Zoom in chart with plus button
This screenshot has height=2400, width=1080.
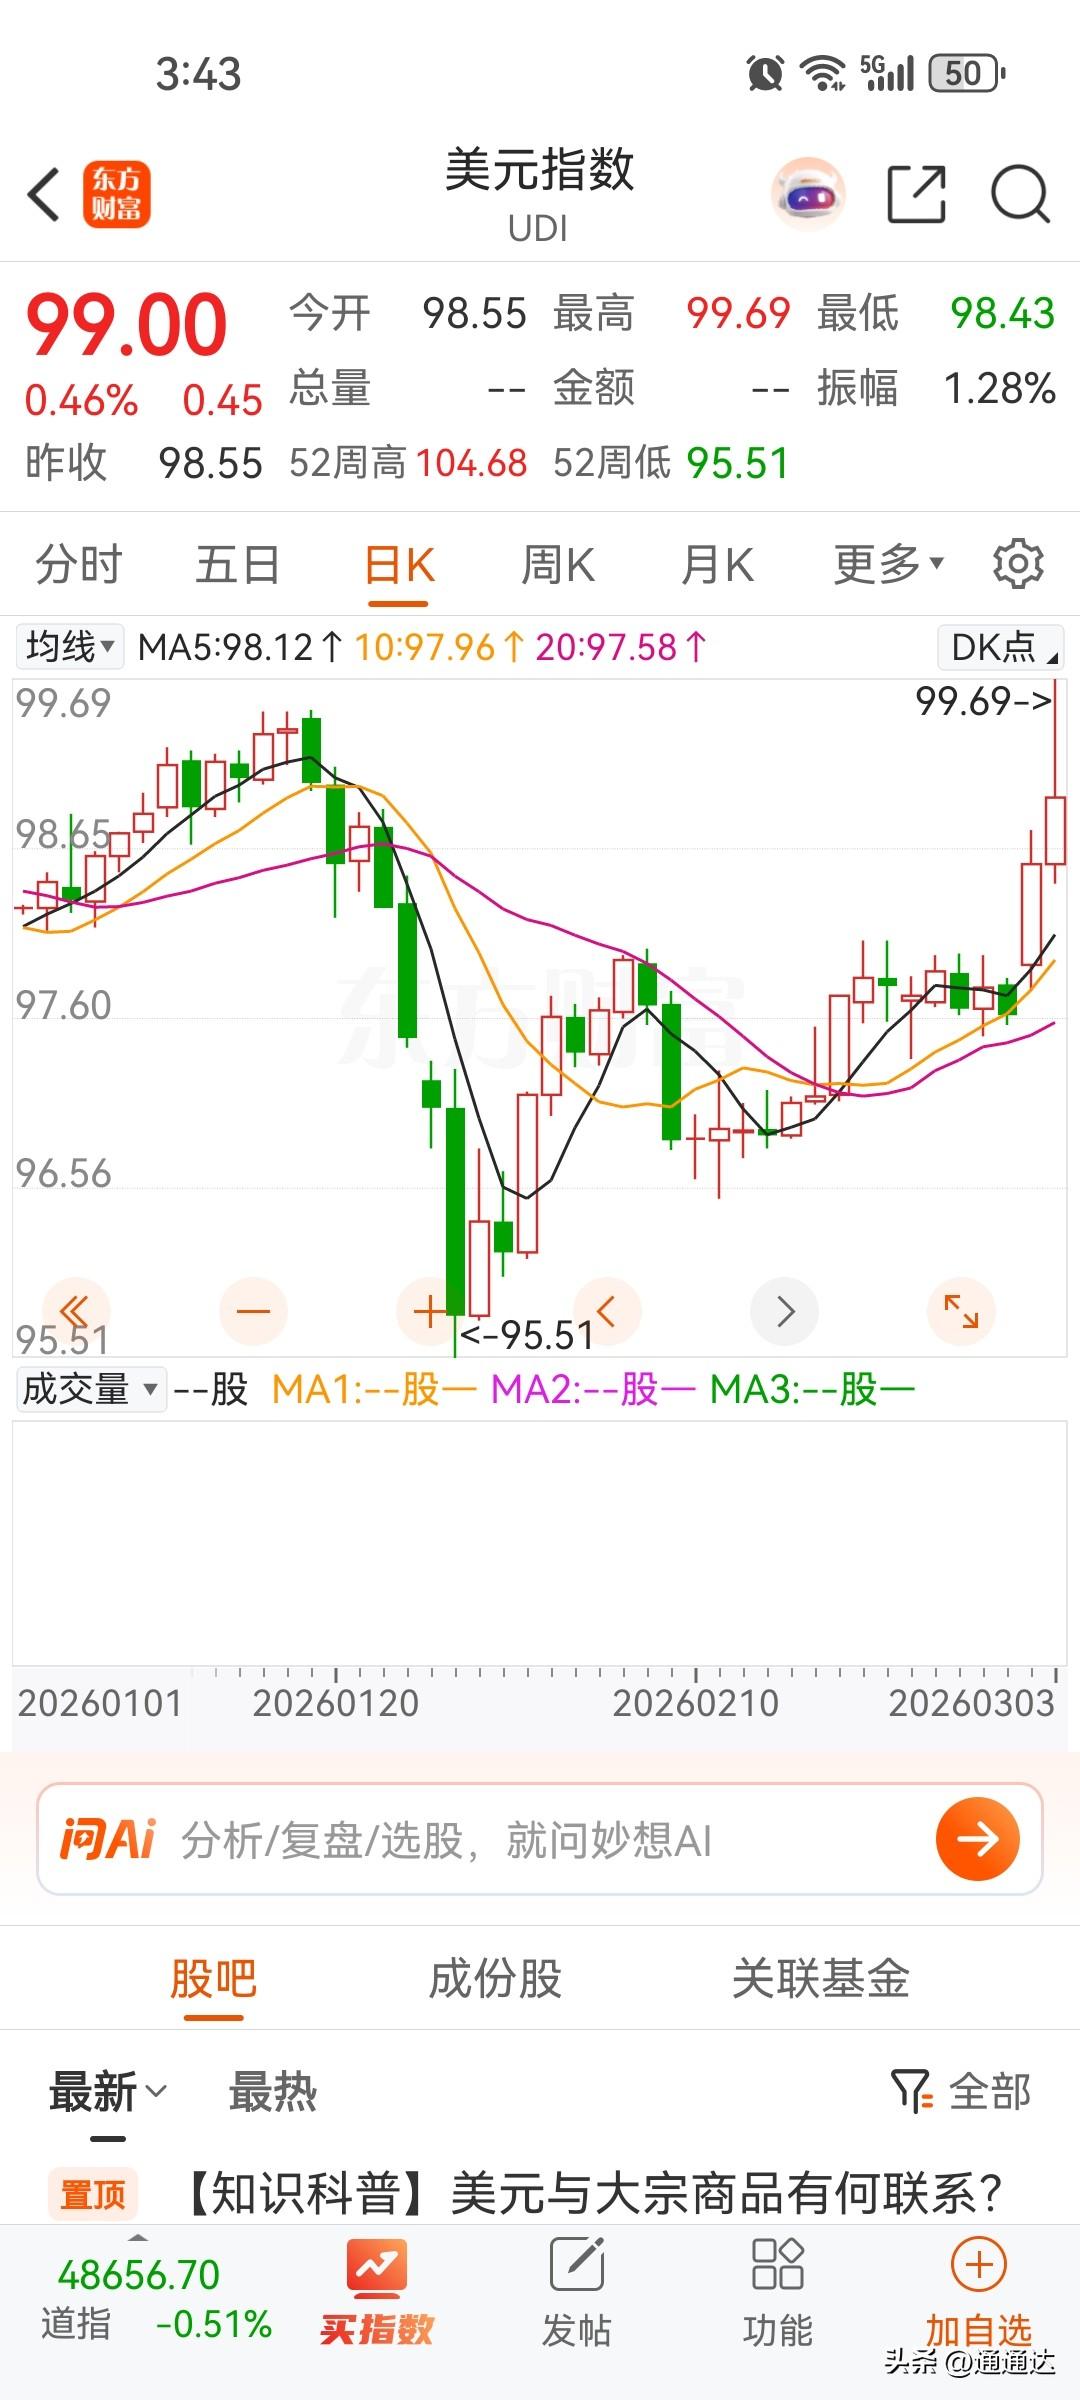click(x=430, y=1310)
